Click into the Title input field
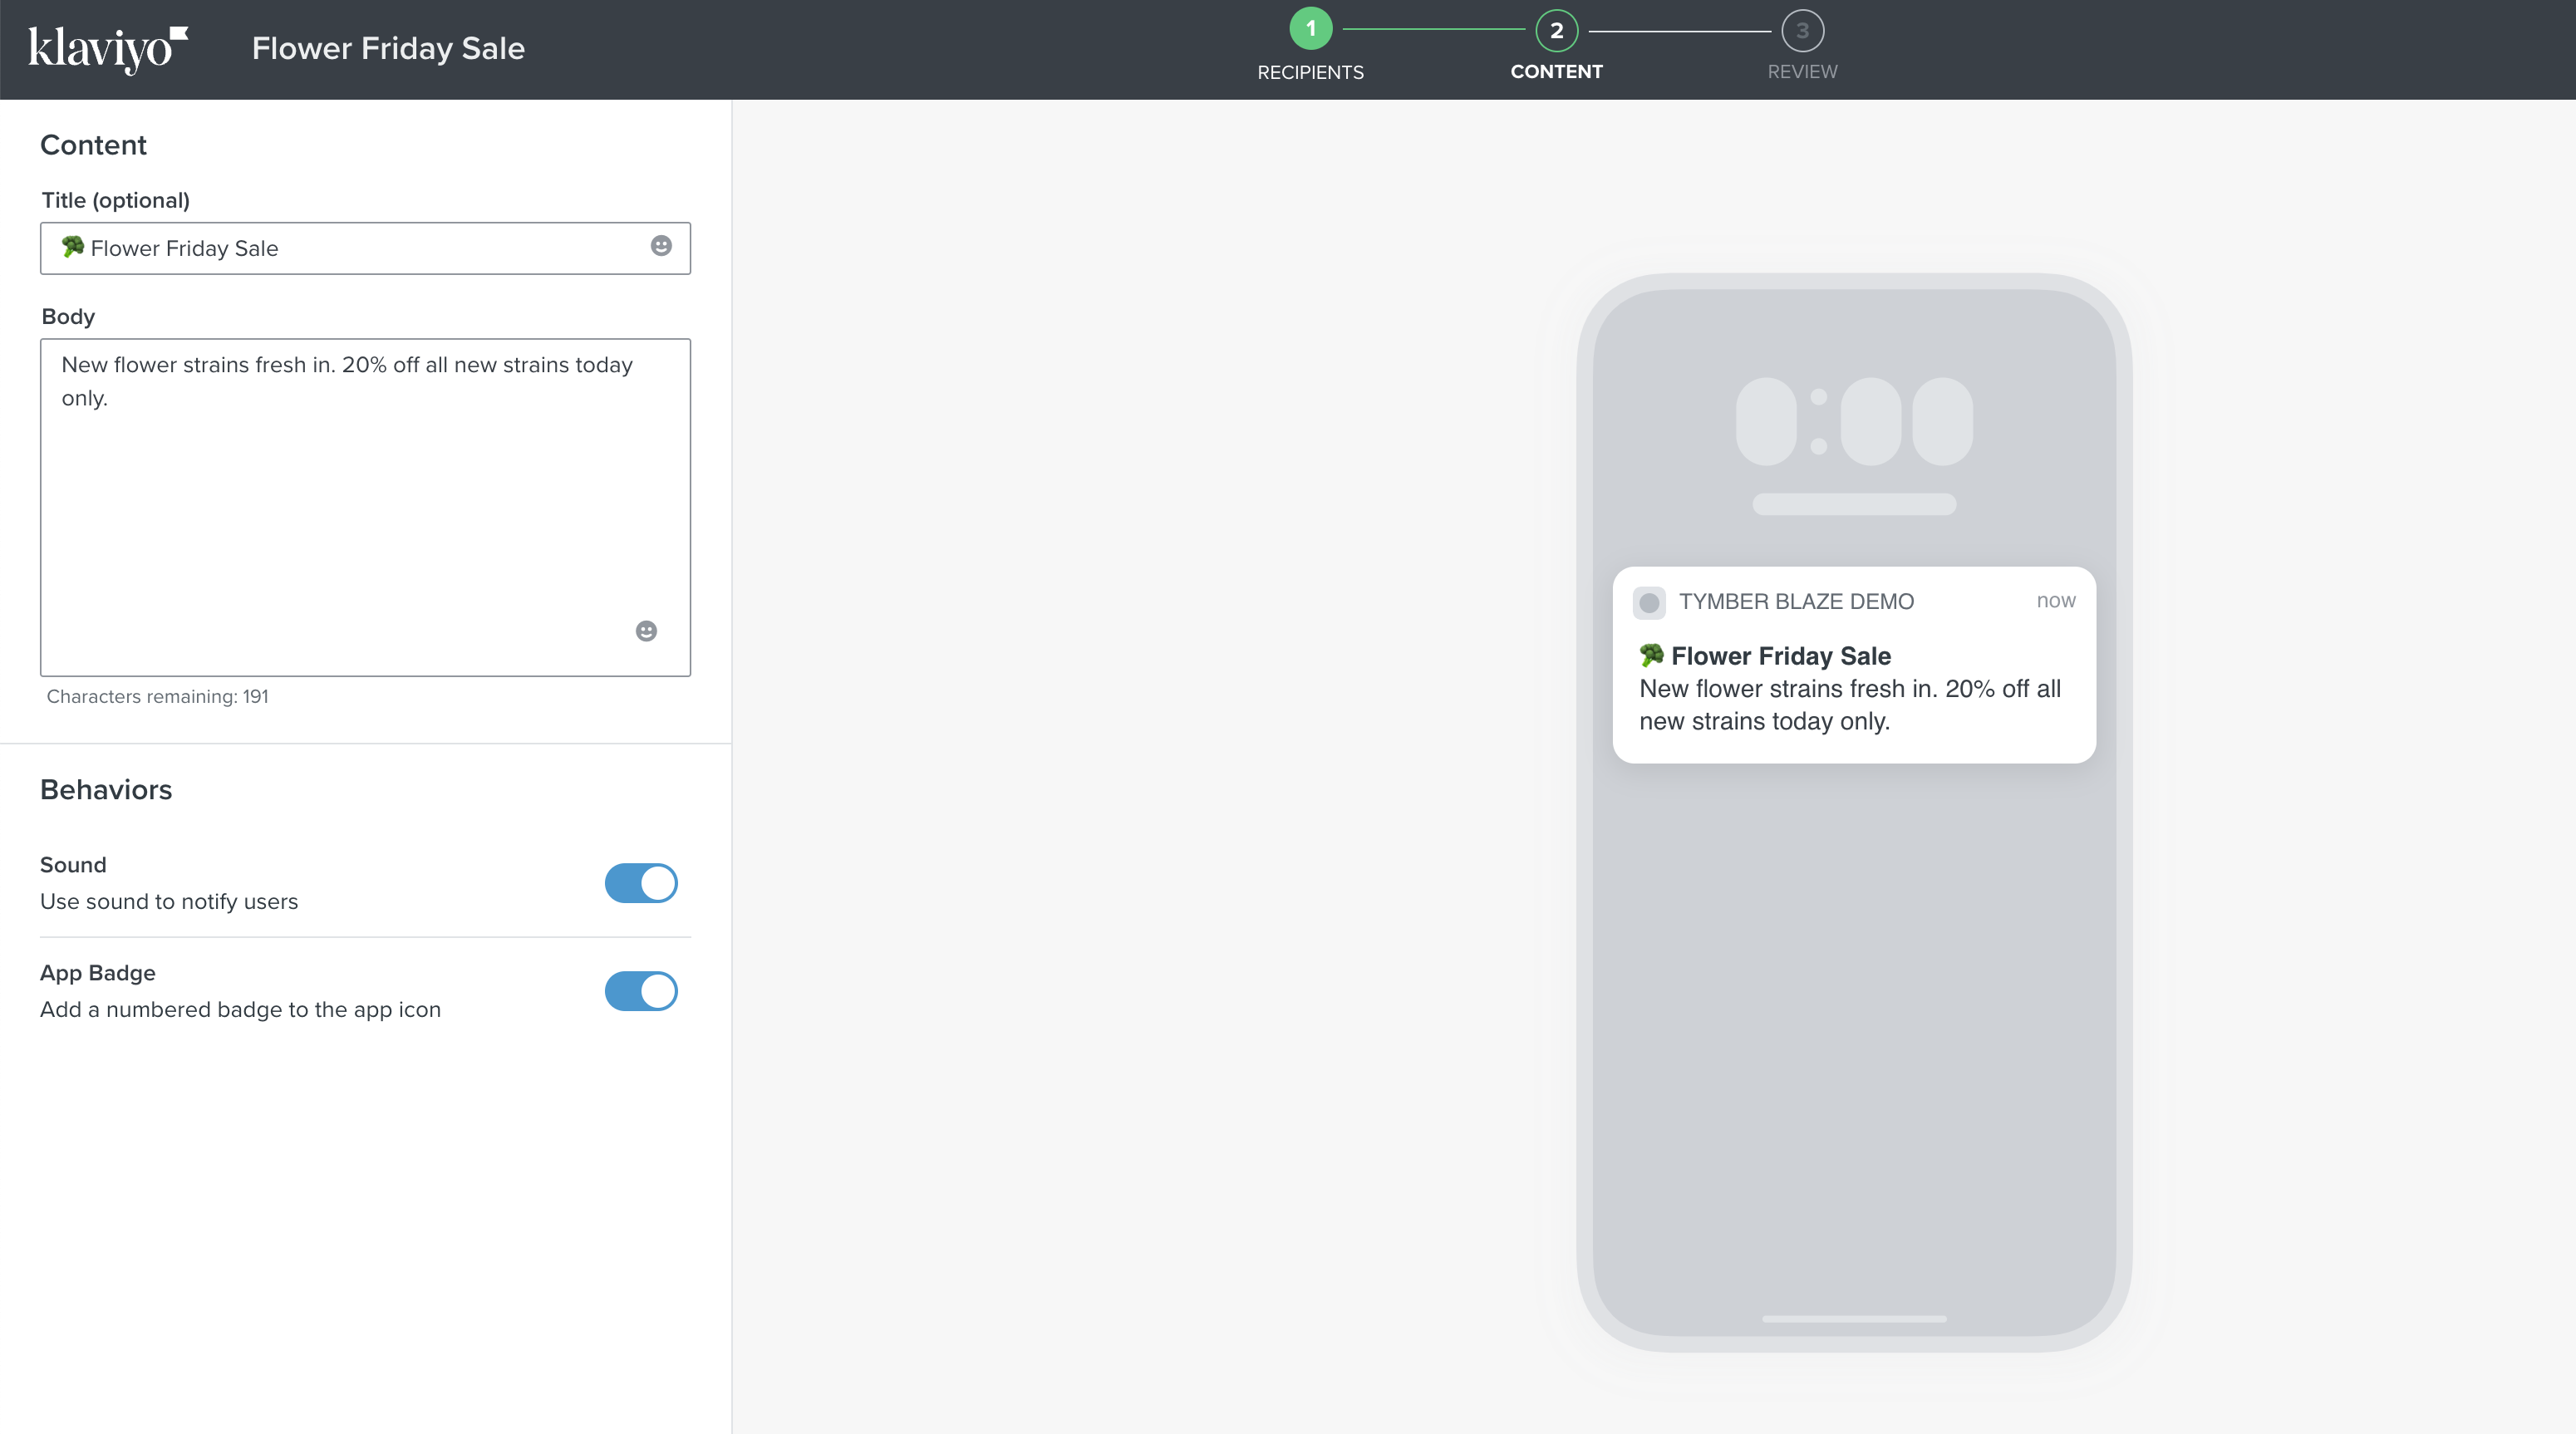 (365, 248)
